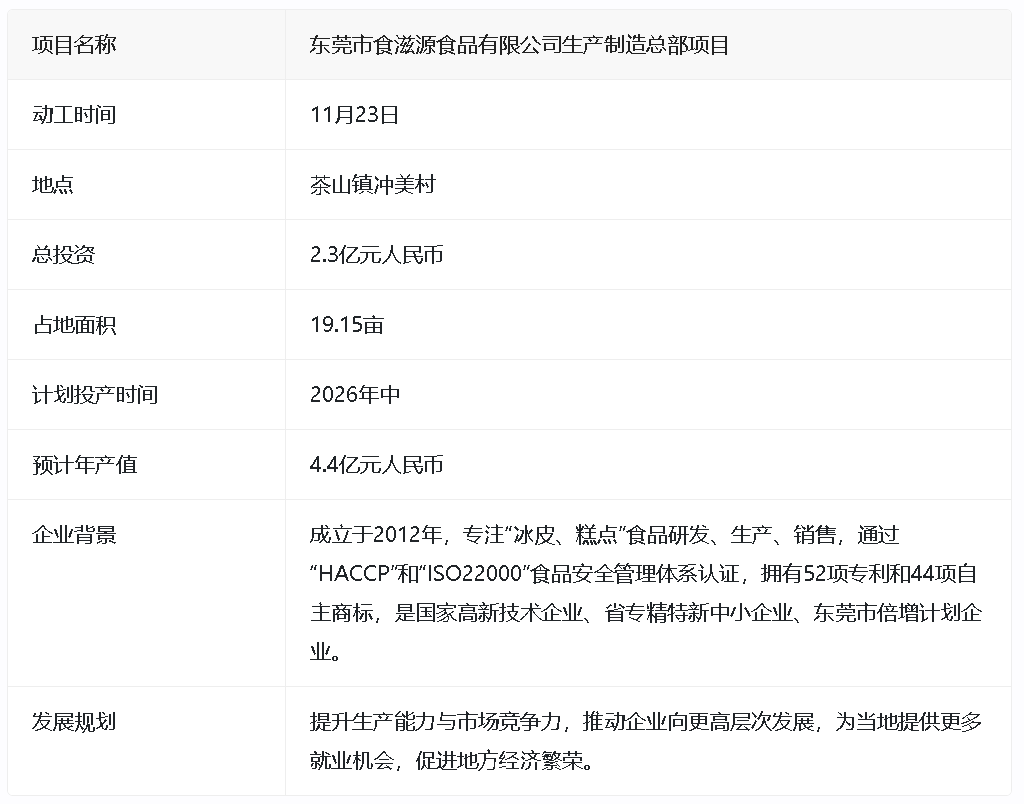The image size is (1024, 804).
Task: Select the 东莞市食滋源食品有限公司 project name text
Action: pyautogui.click(x=519, y=45)
